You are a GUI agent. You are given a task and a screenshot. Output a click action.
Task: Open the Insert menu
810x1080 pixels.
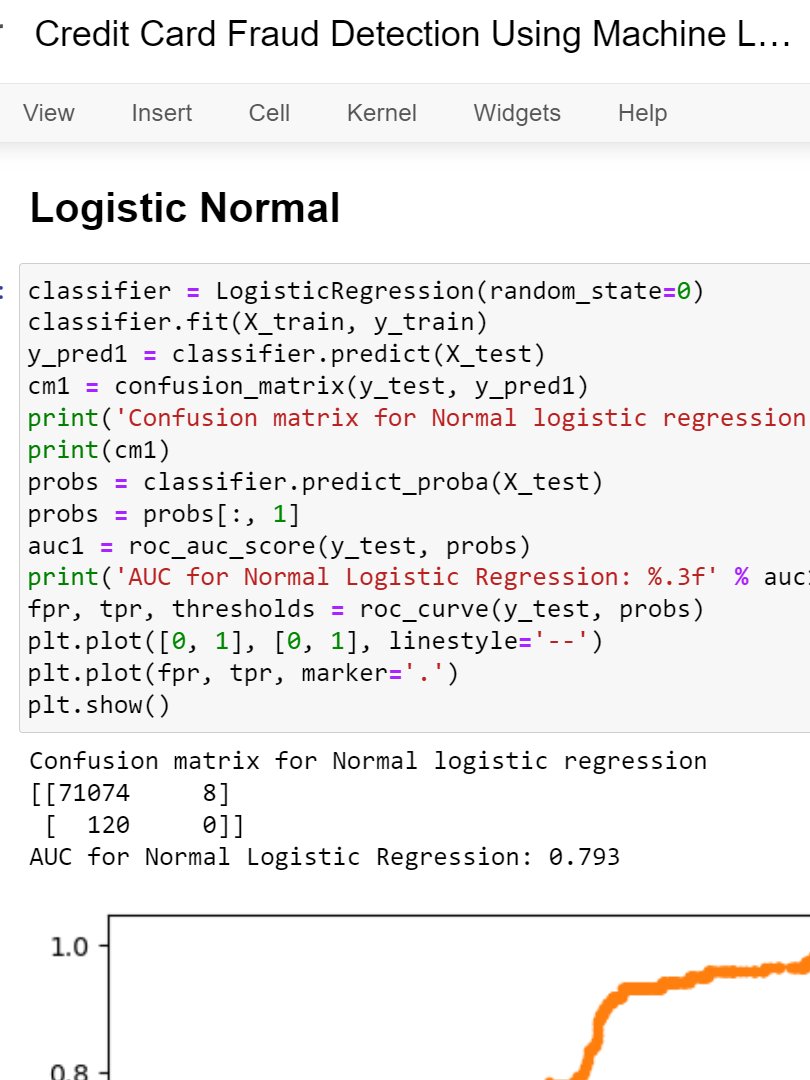click(161, 113)
